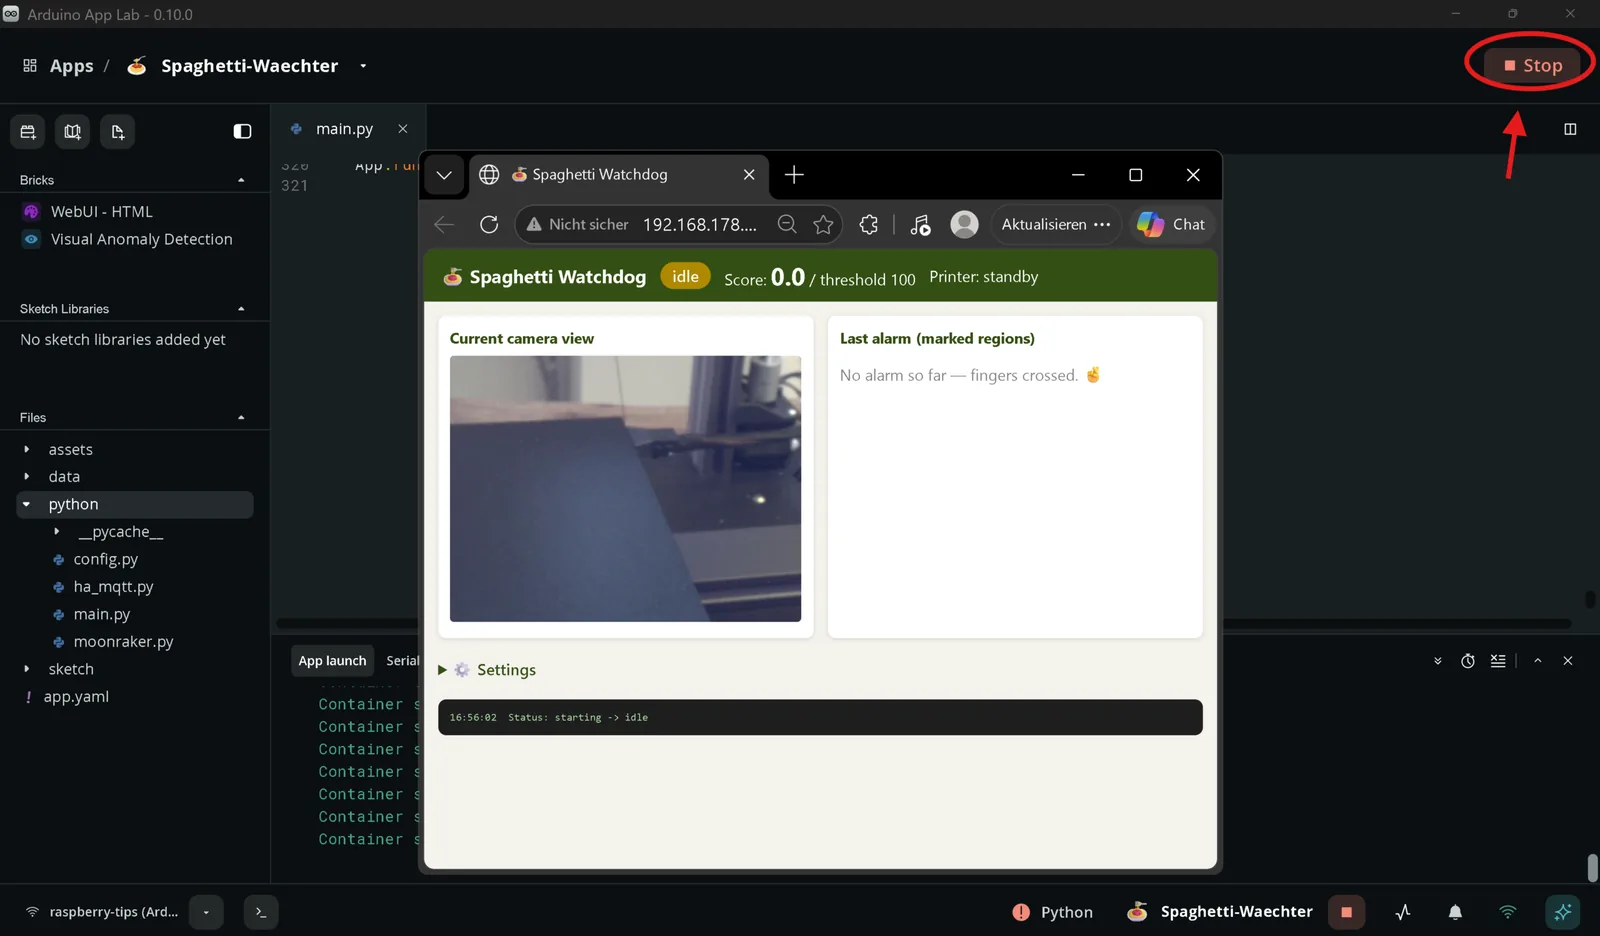Click the browser zoom out magnifier icon
The width and height of the screenshot is (1600, 936).
click(787, 225)
